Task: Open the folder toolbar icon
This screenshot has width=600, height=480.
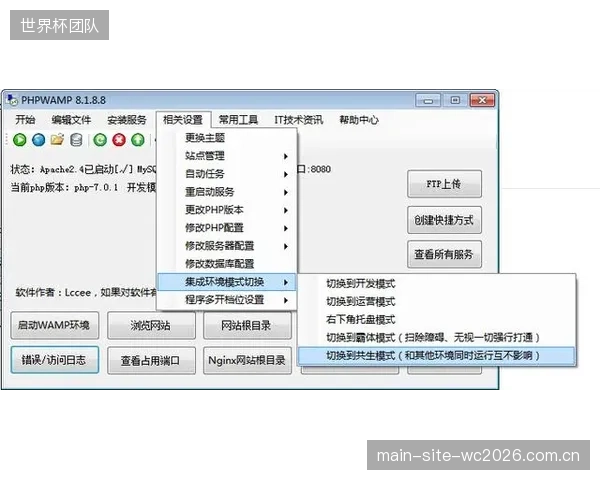Action: pyautogui.click(x=57, y=139)
